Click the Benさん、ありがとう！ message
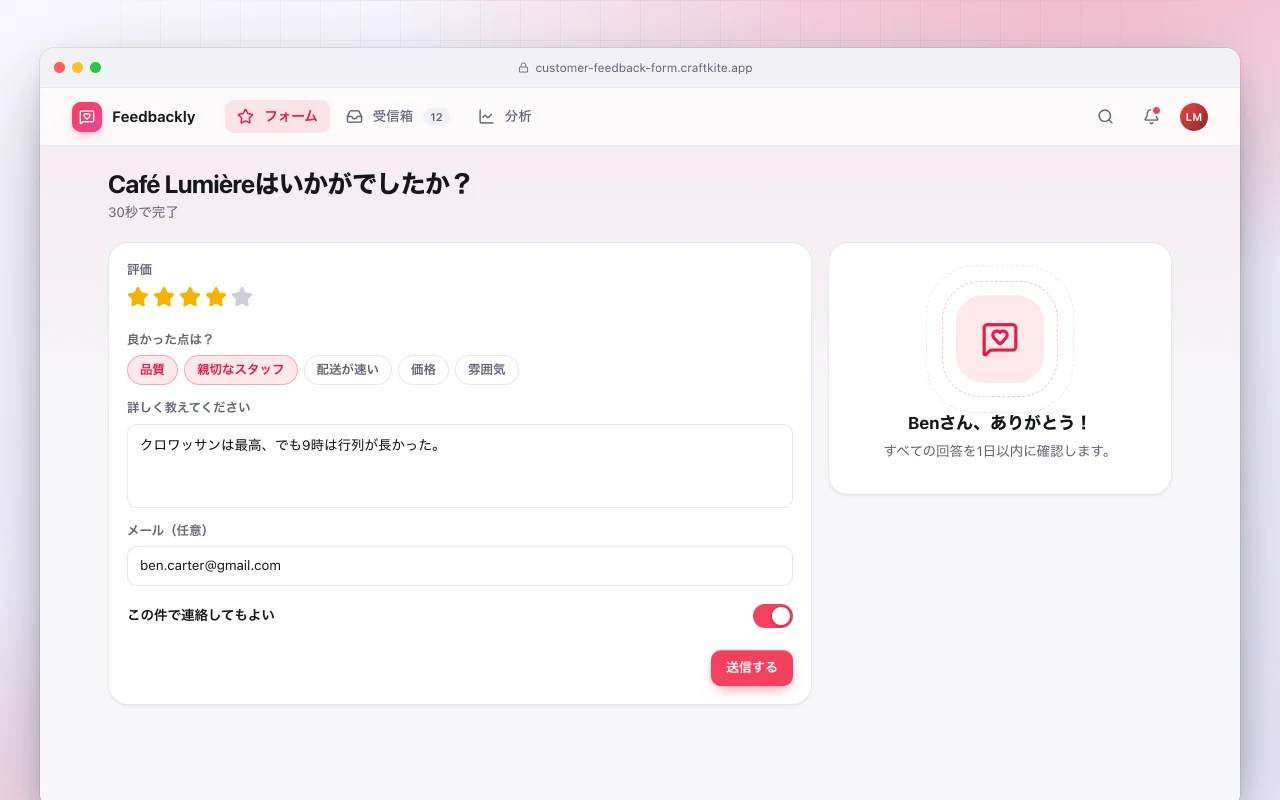Viewport: 1280px width, 800px height. click(1000, 423)
